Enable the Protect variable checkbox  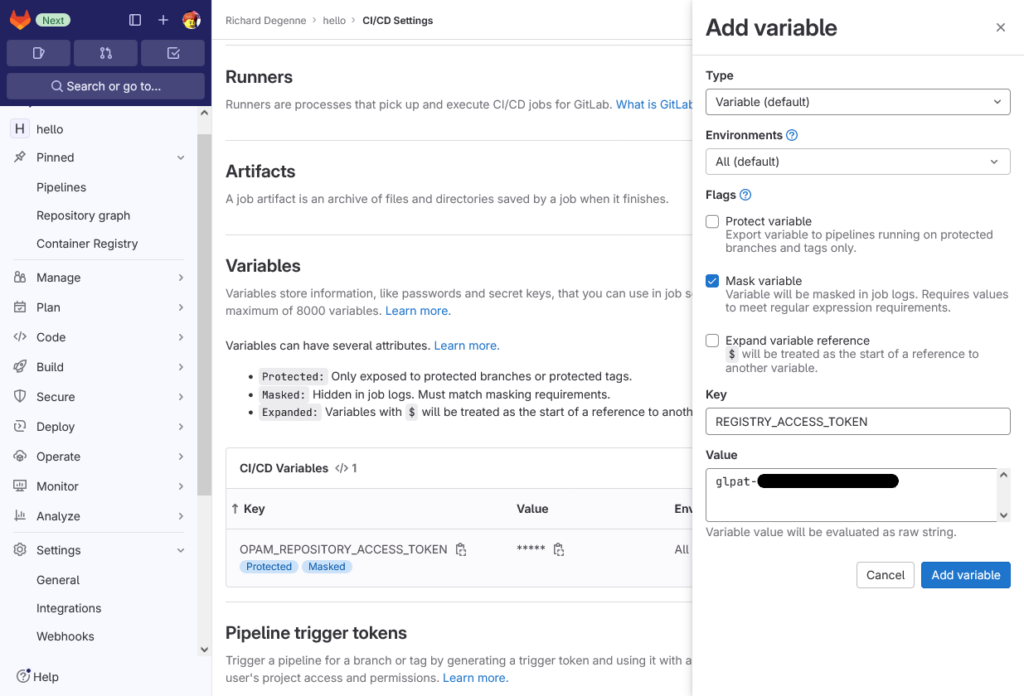(713, 221)
